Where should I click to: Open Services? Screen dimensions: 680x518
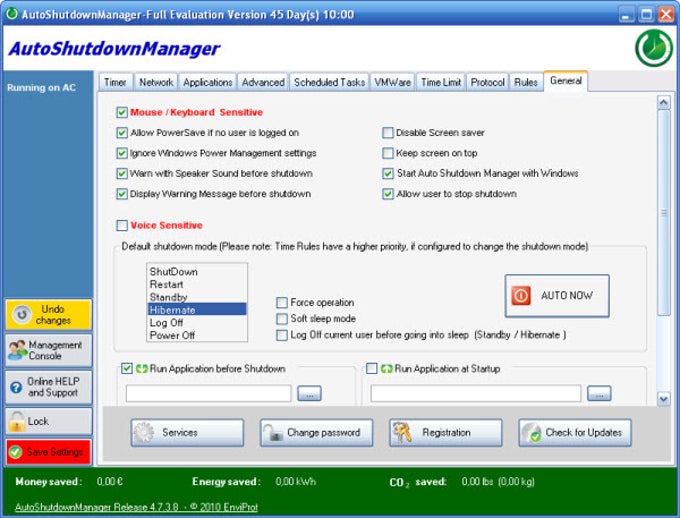(x=187, y=433)
